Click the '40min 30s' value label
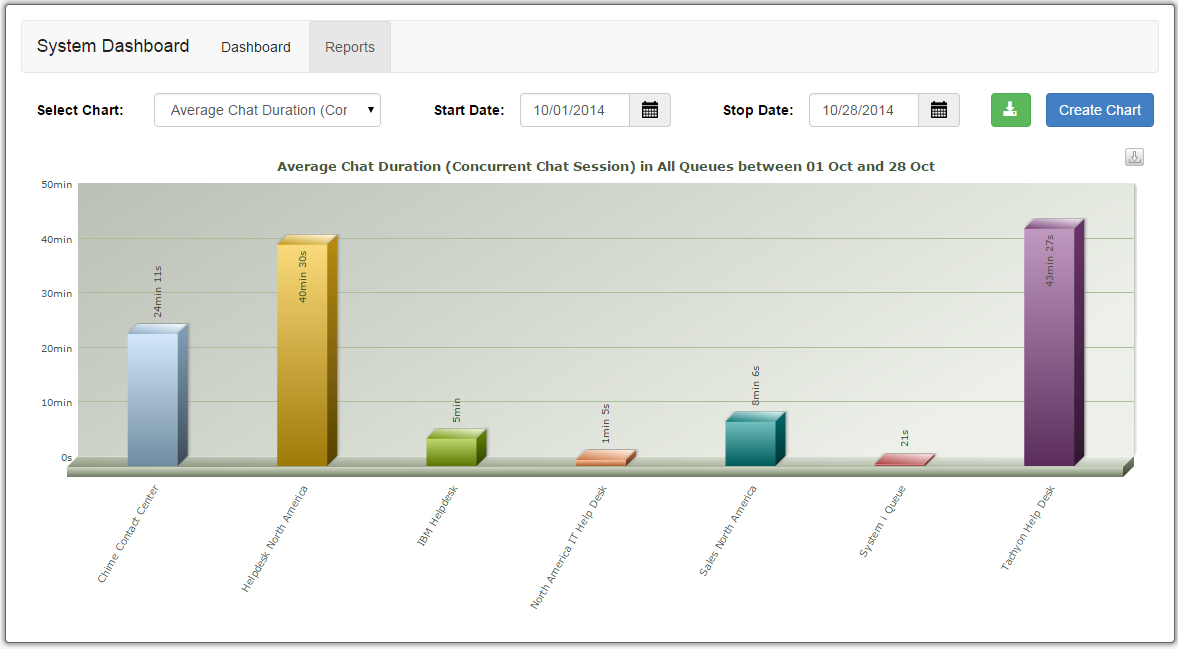Image resolution: width=1178 pixels, height=649 pixels. (x=303, y=276)
